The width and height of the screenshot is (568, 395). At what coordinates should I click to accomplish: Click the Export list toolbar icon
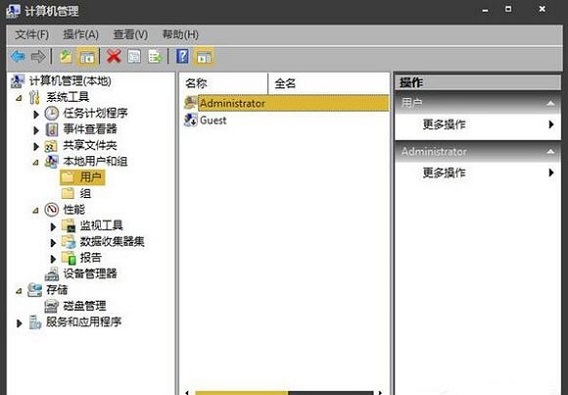coord(155,57)
